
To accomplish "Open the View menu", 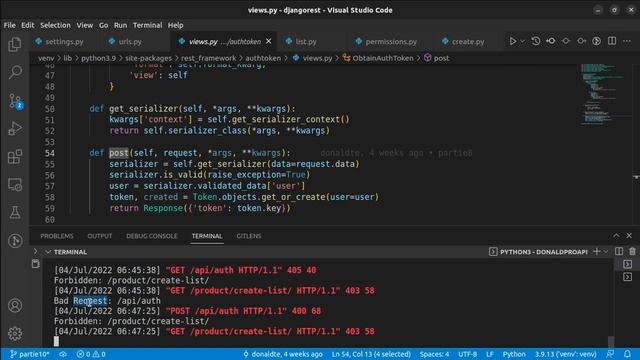I will [84, 25].
